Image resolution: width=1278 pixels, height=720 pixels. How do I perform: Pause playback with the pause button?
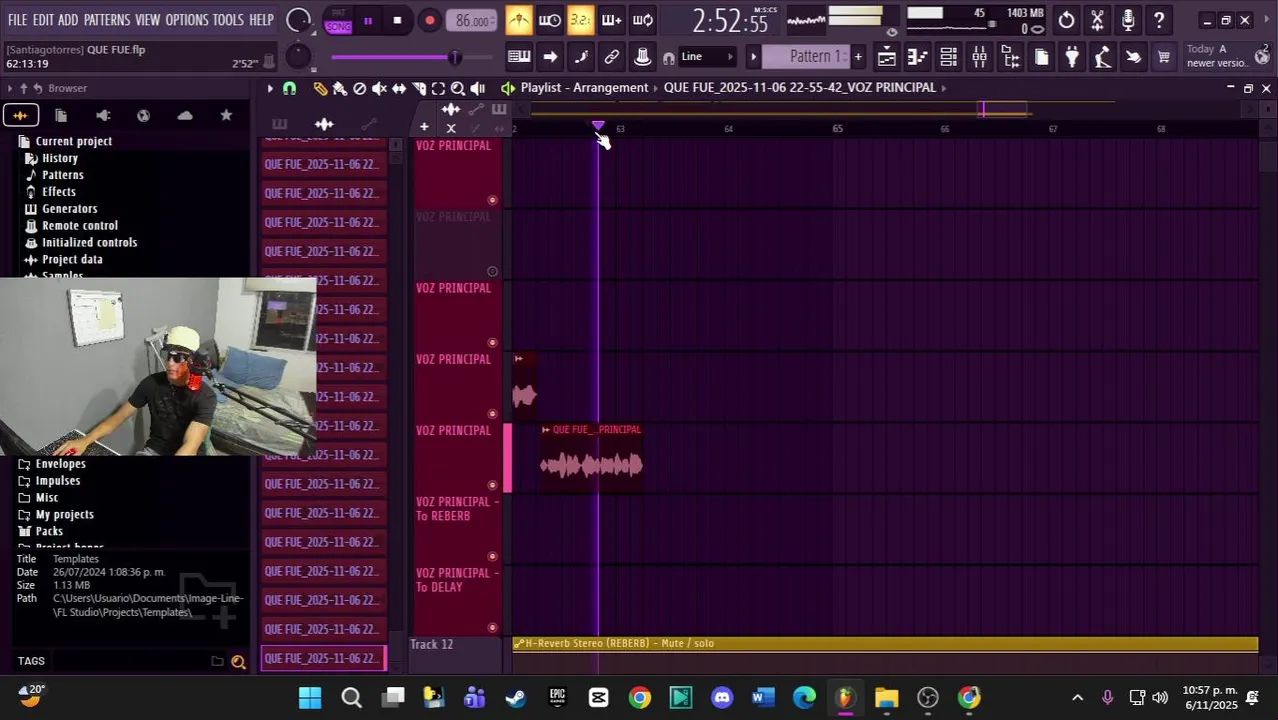pos(368,21)
